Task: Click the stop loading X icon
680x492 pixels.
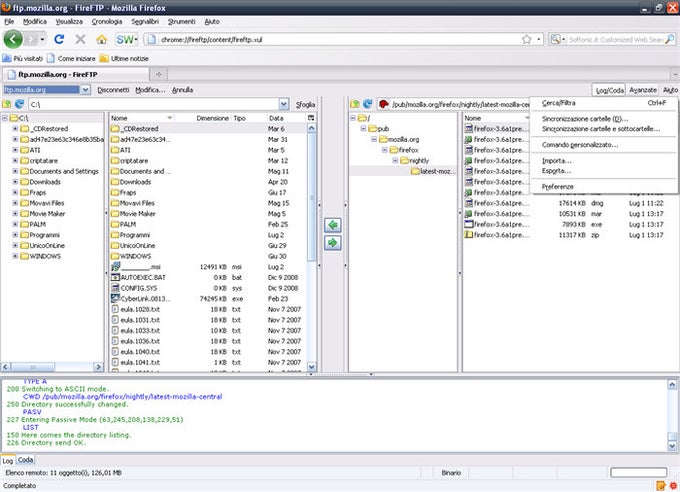Action: click(x=80, y=39)
